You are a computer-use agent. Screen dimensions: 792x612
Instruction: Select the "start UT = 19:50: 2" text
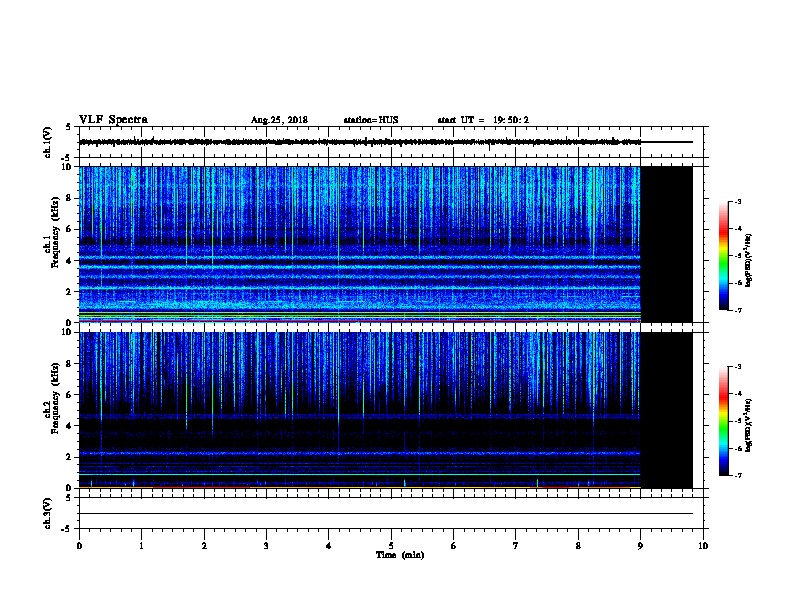[x=483, y=120]
